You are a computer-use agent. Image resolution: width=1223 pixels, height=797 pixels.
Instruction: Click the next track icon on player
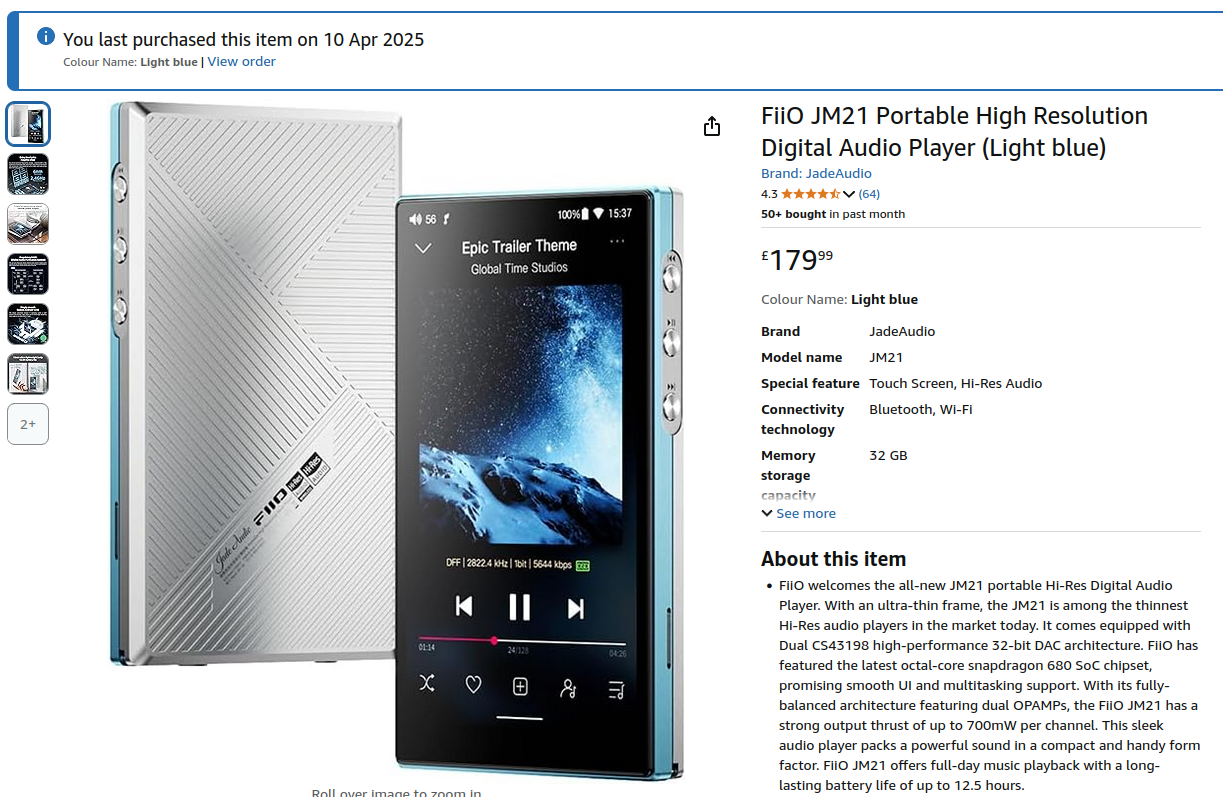tap(576, 608)
